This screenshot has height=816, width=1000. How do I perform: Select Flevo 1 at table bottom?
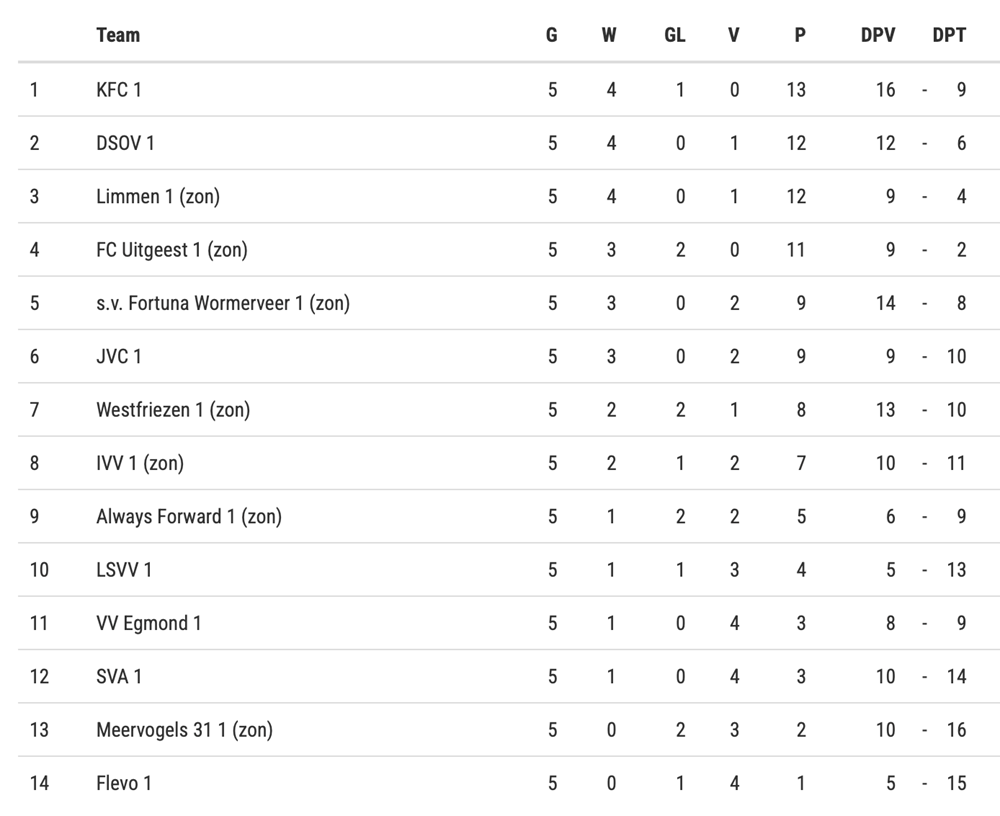[x=509, y=783]
